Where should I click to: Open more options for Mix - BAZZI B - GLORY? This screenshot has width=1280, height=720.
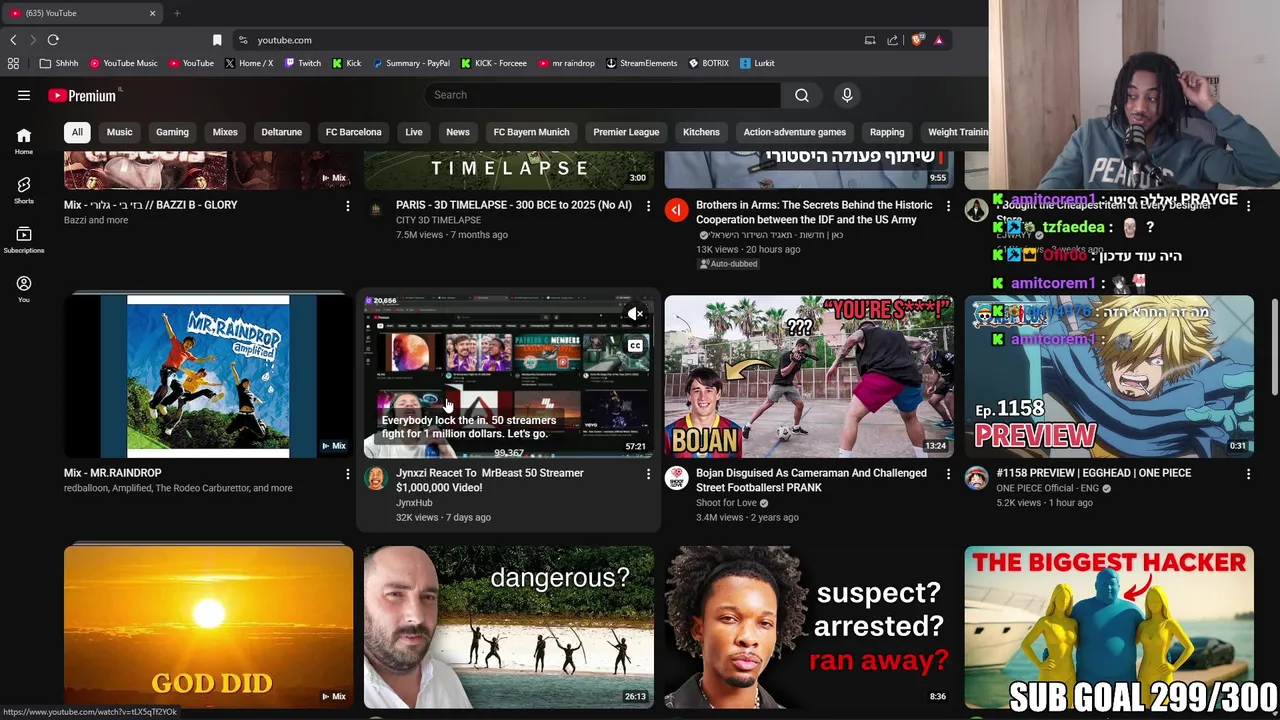click(348, 206)
